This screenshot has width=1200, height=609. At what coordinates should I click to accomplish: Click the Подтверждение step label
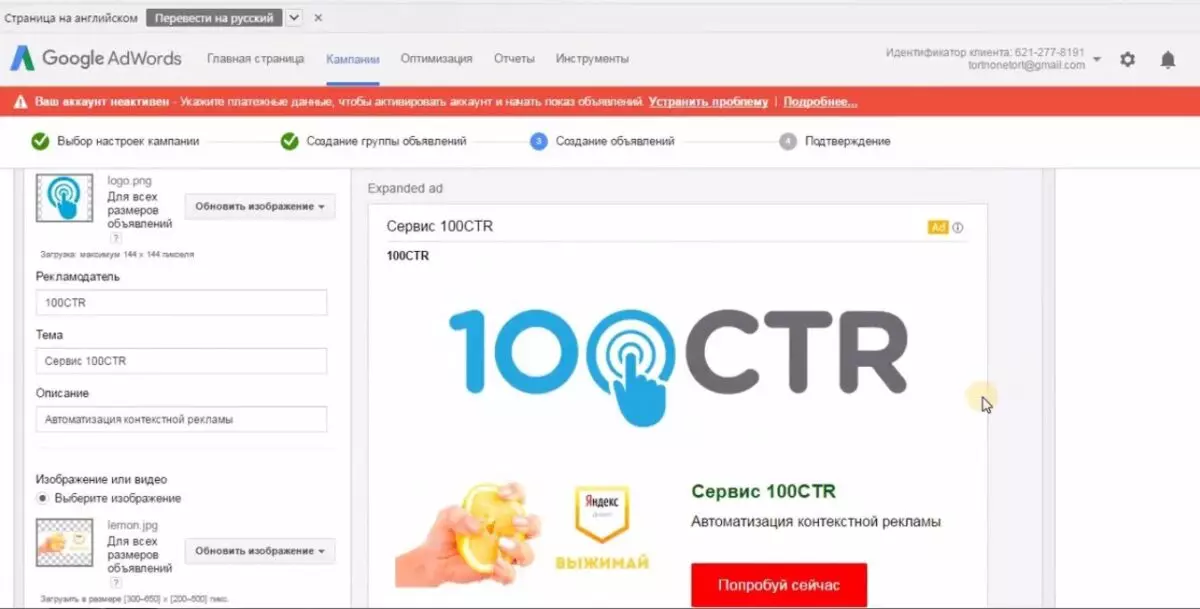pyautogui.click(x=847, y=141)
